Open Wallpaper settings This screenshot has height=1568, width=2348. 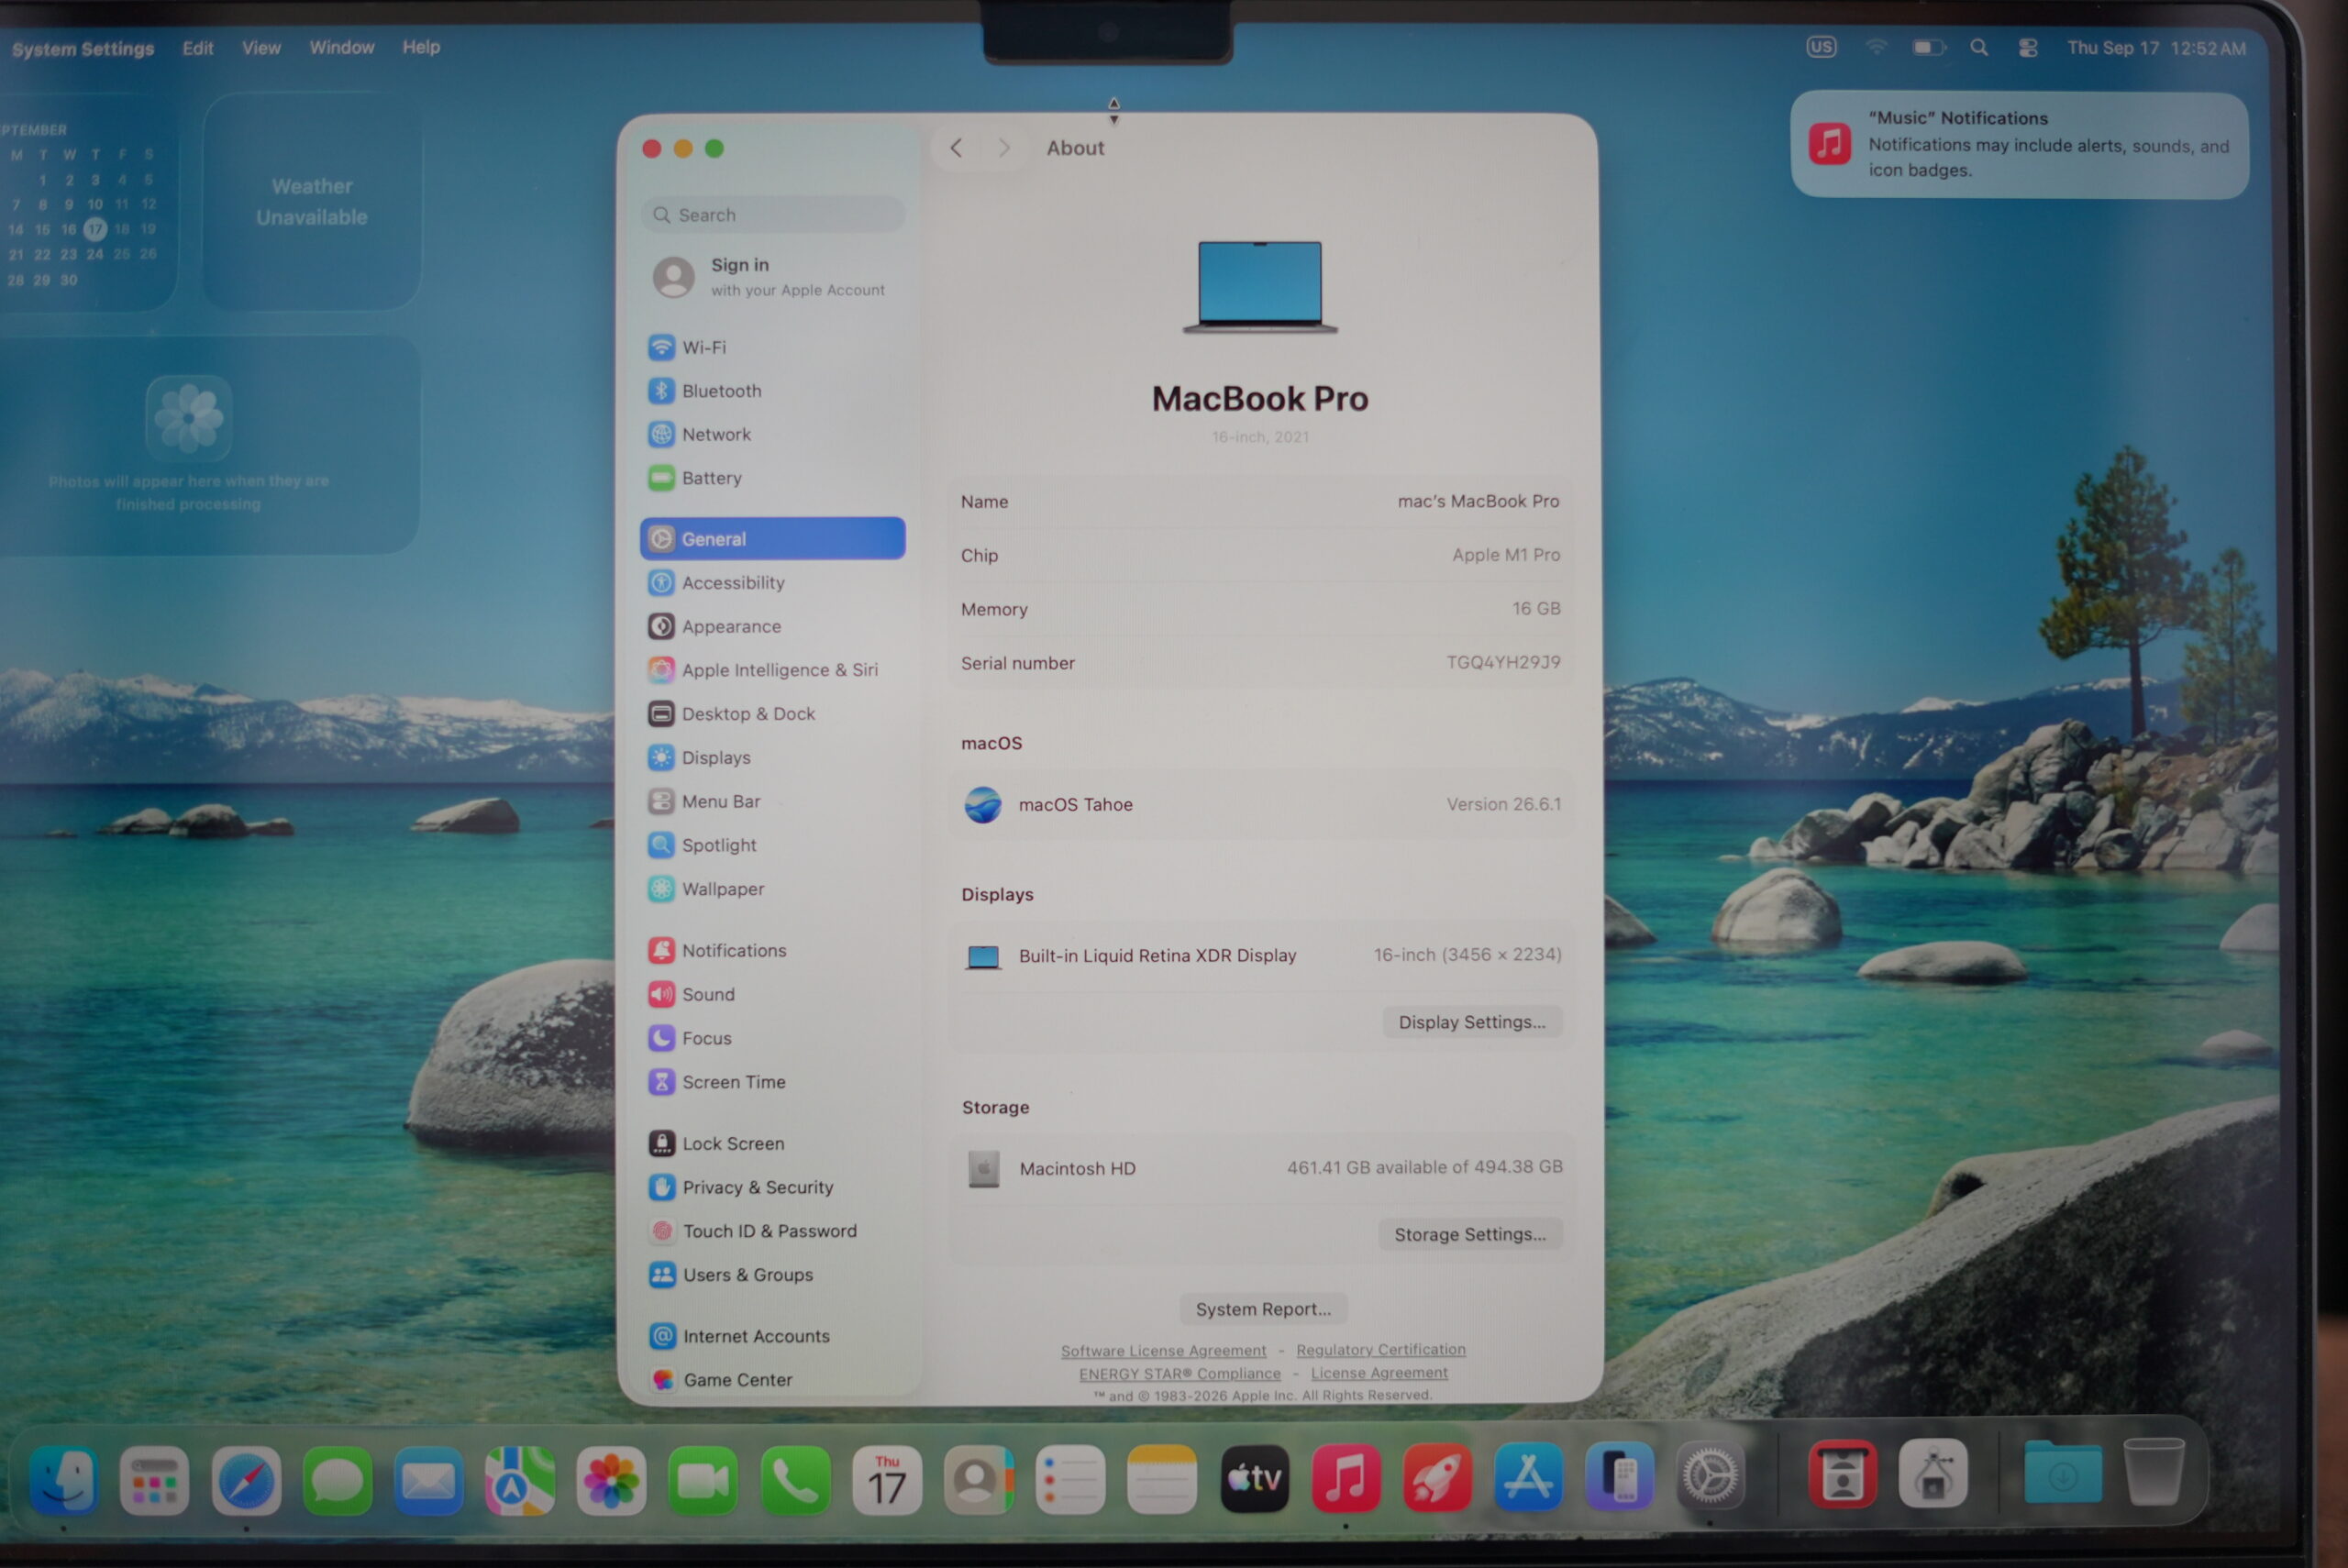coord(772,889)
